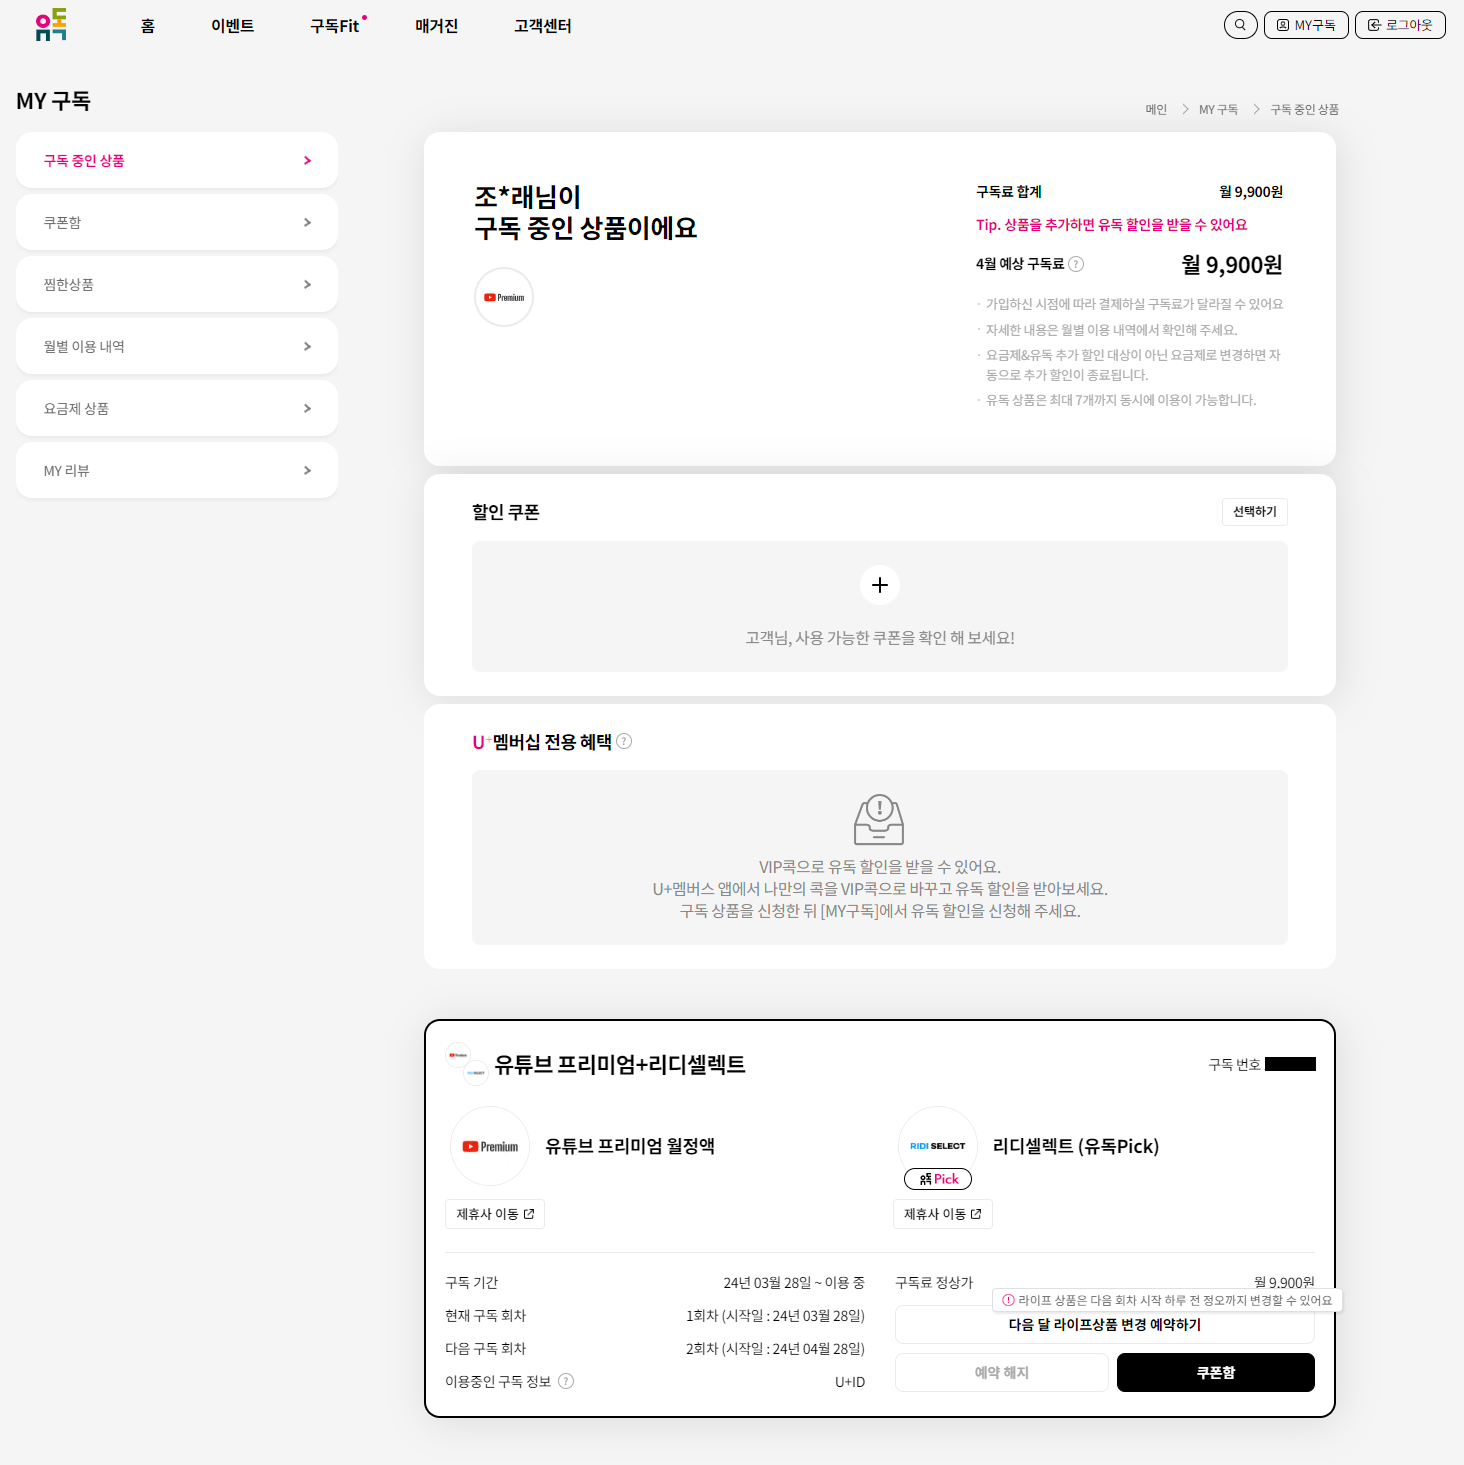Open the 이벤트 menu
Image resolution: width=1464 pixels, height=1465 pixels.
click(x=233, y=26)
